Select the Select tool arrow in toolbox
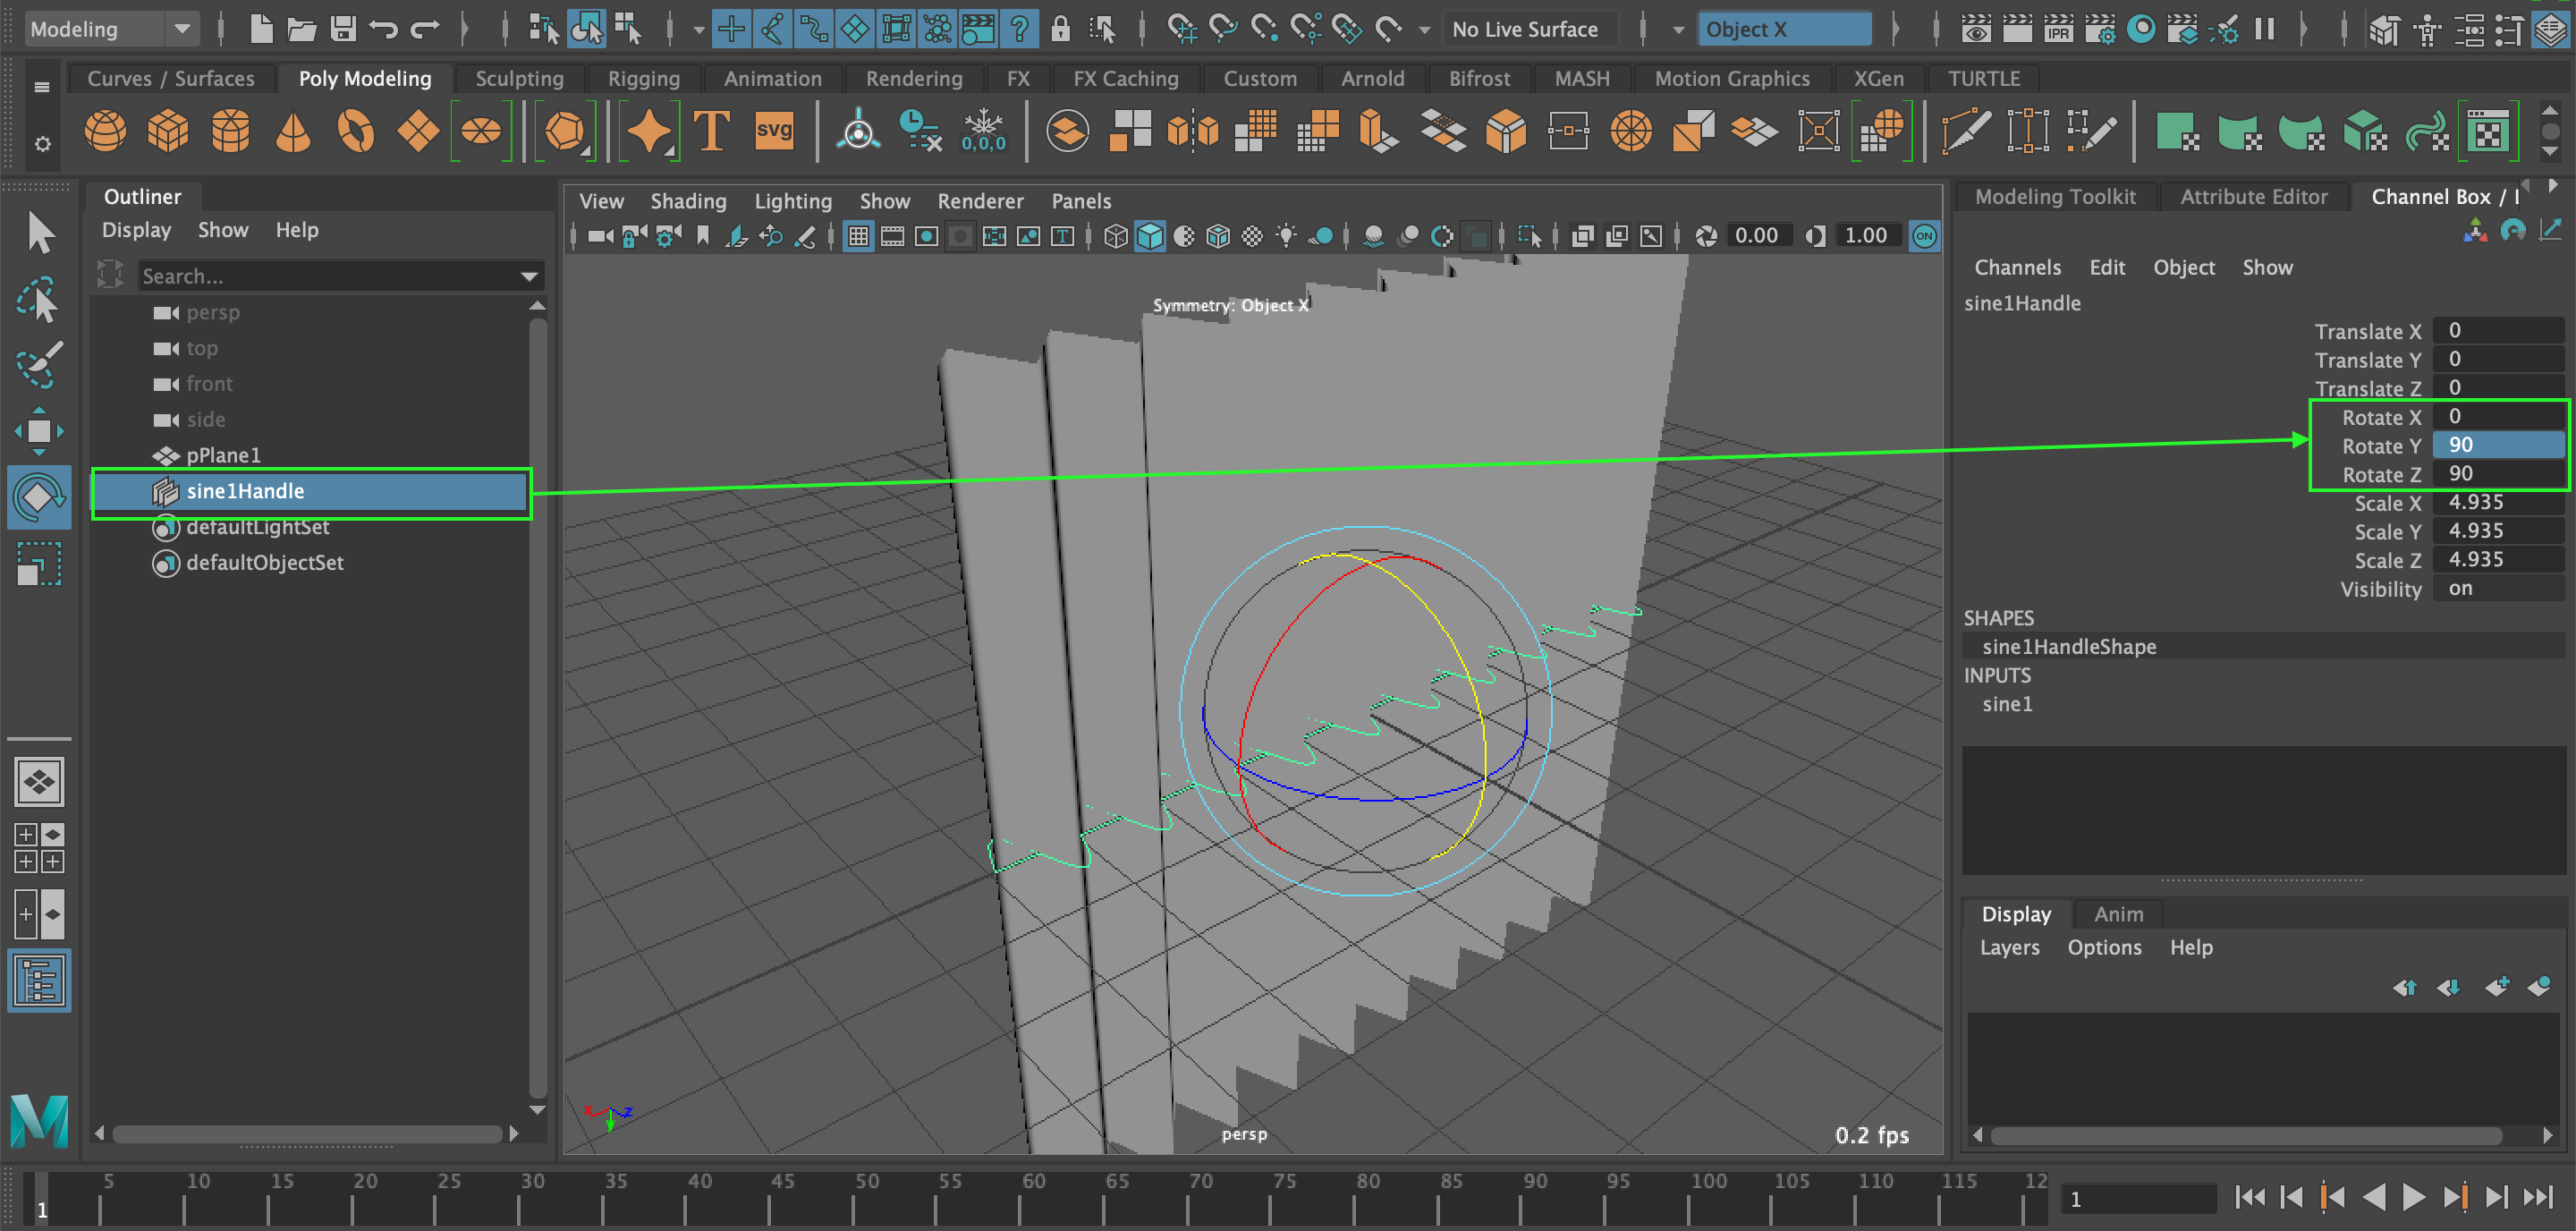 tap(40, 233)
